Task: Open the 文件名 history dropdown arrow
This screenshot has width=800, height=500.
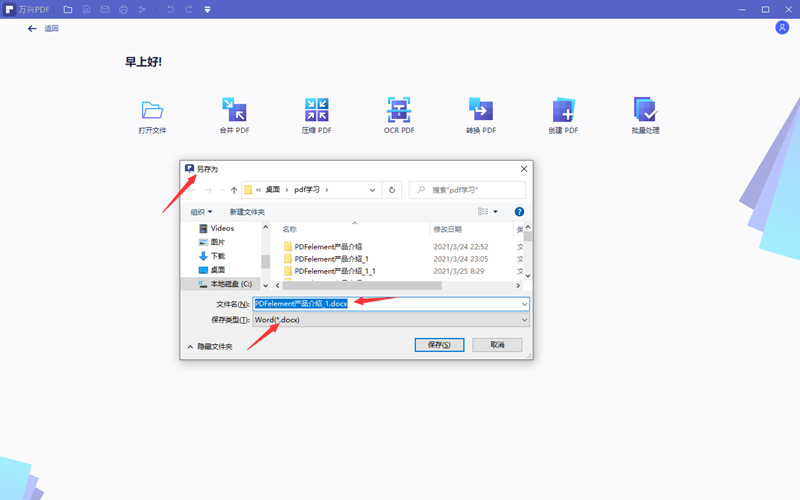Action: tap(524, 304)
